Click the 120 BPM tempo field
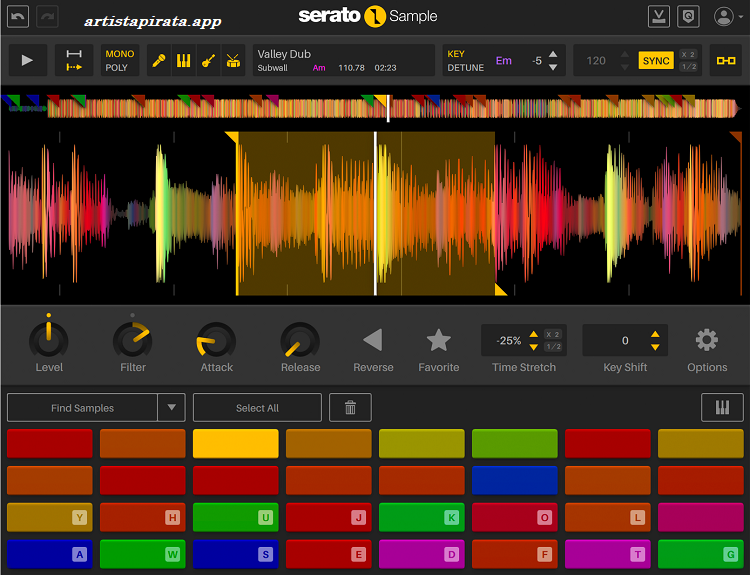 596,61
